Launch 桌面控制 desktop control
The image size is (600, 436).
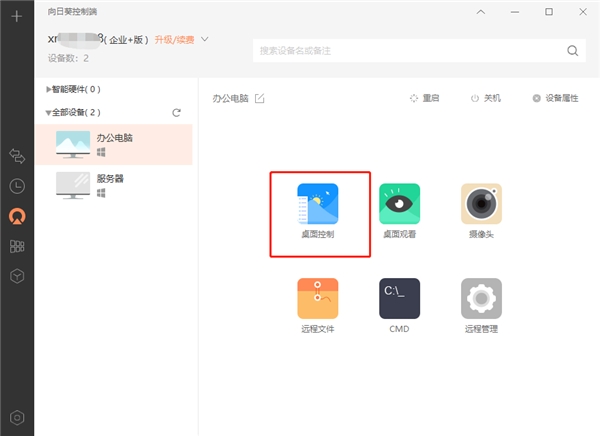(x=318, y=211)
